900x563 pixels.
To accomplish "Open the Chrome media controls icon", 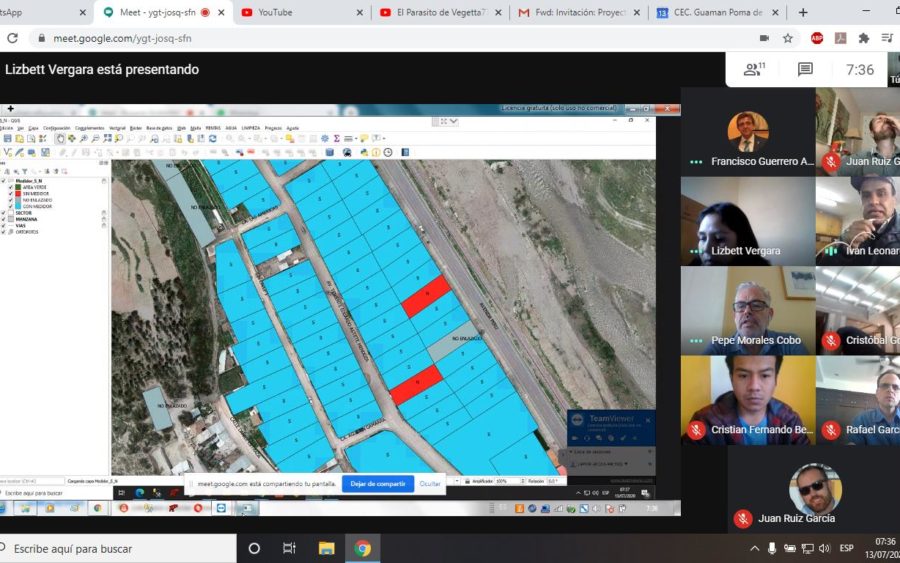I will point(887,38).
